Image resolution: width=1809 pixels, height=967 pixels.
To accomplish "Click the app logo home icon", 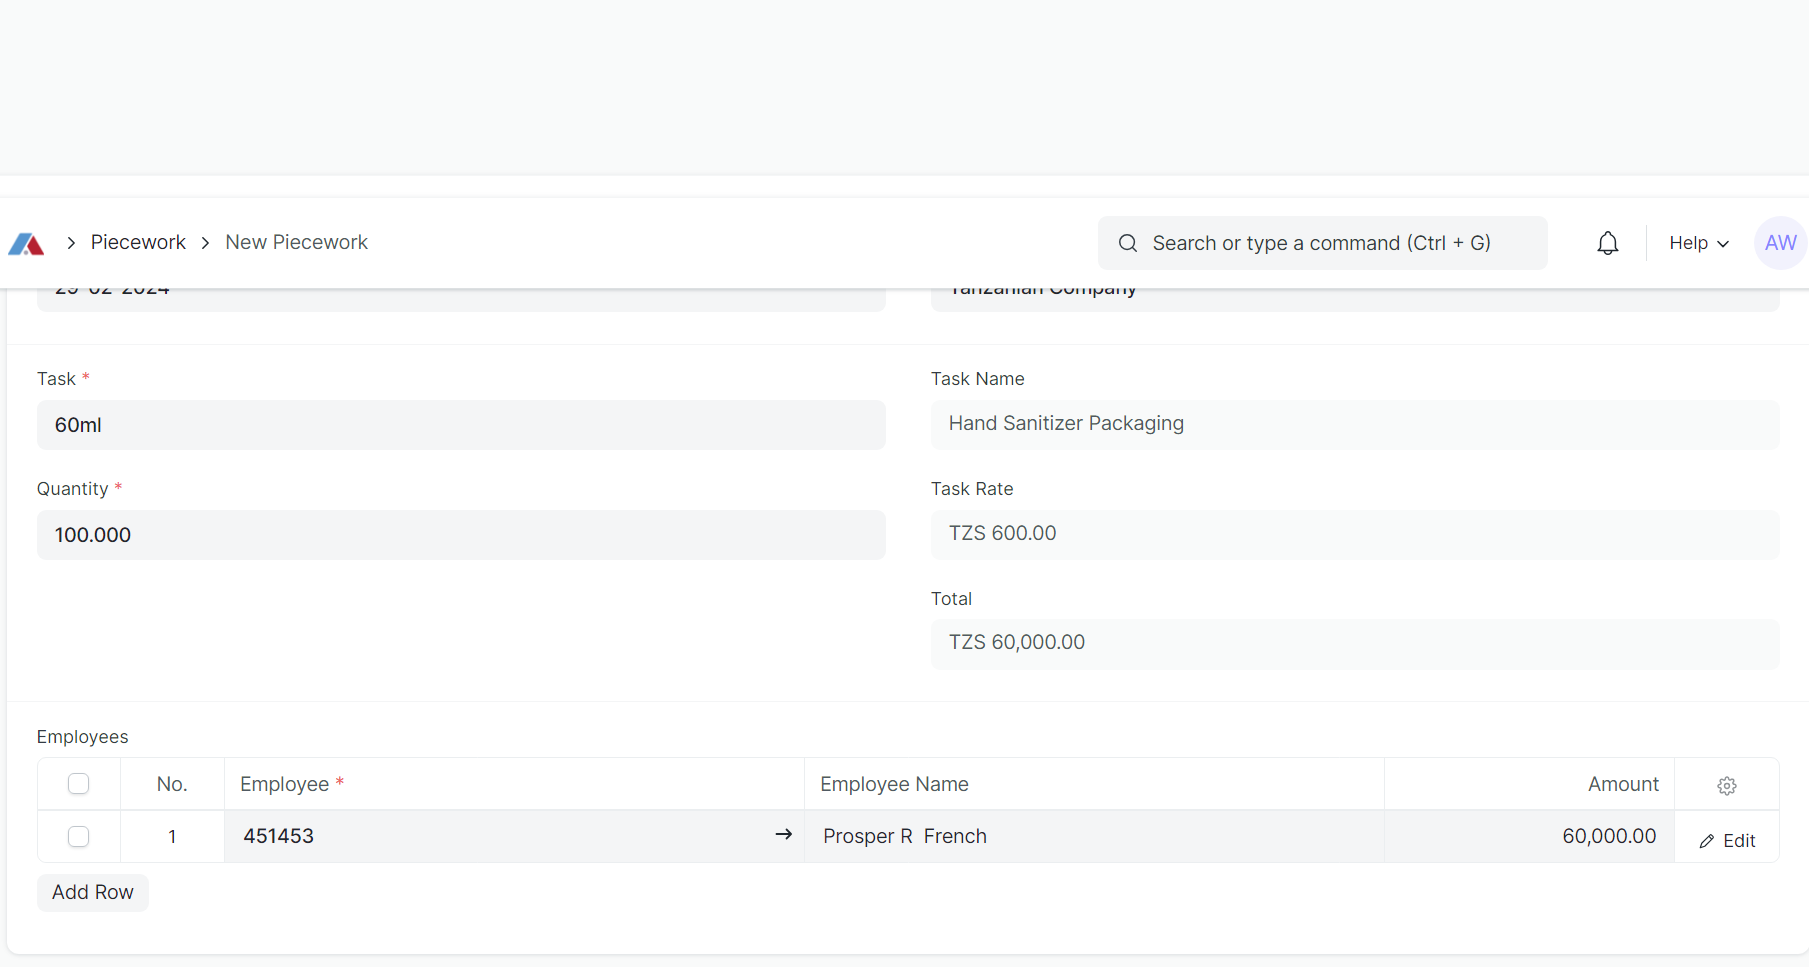I will tap(26, 244).
